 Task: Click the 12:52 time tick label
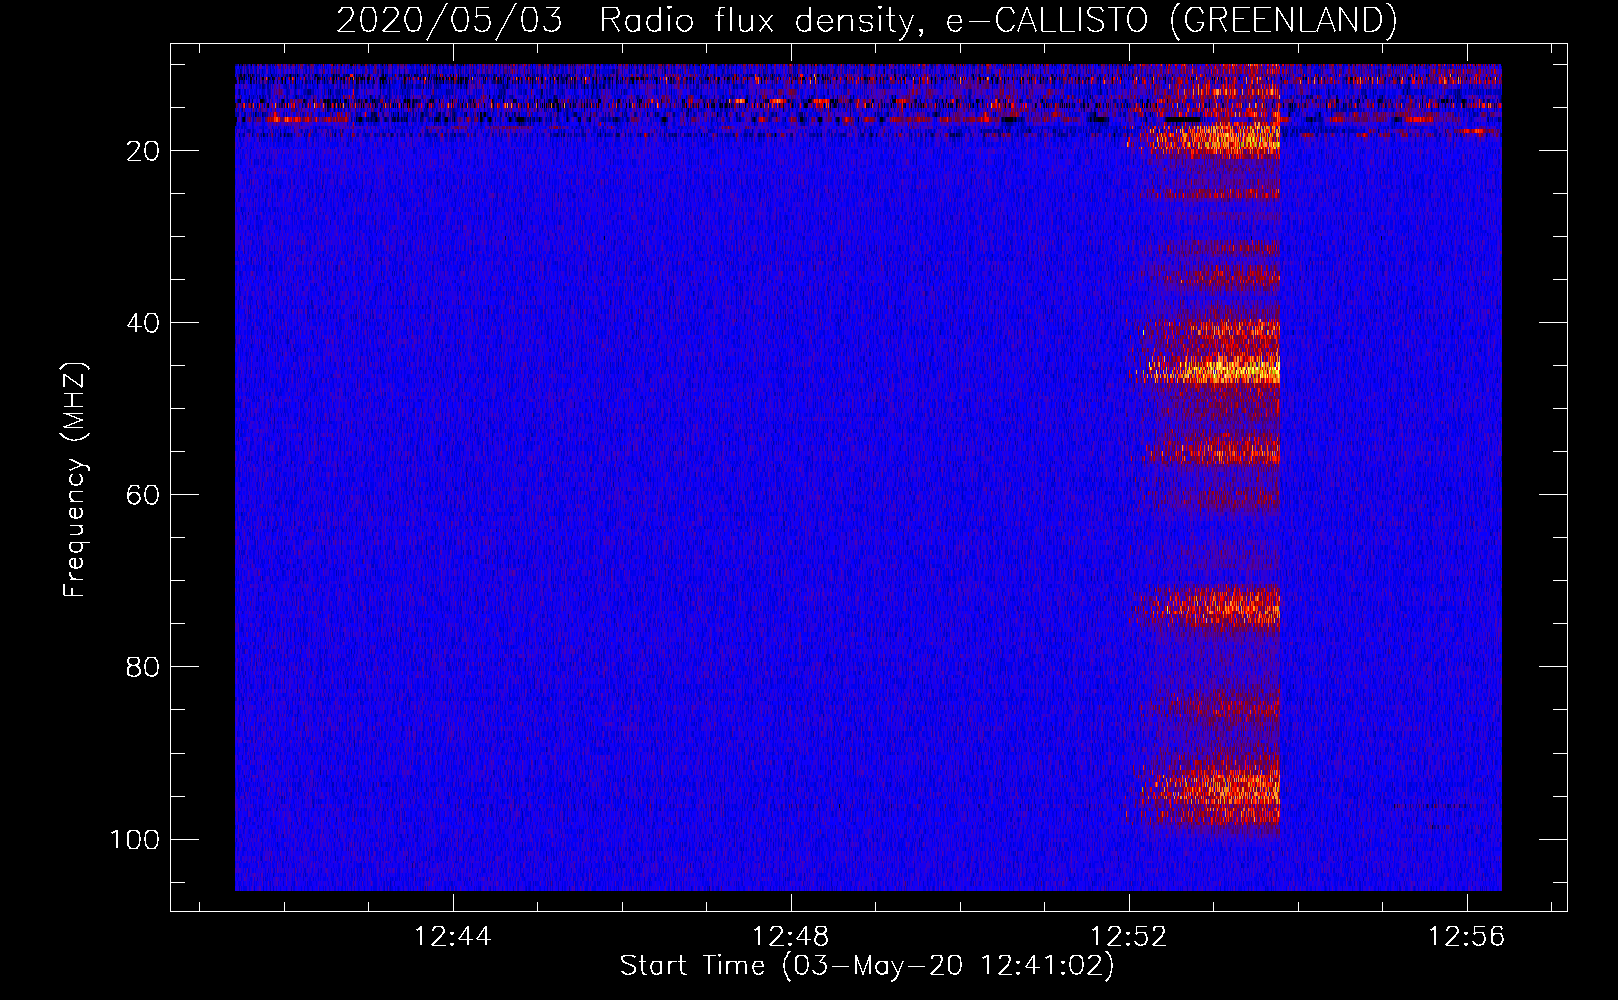(1129, 937)
